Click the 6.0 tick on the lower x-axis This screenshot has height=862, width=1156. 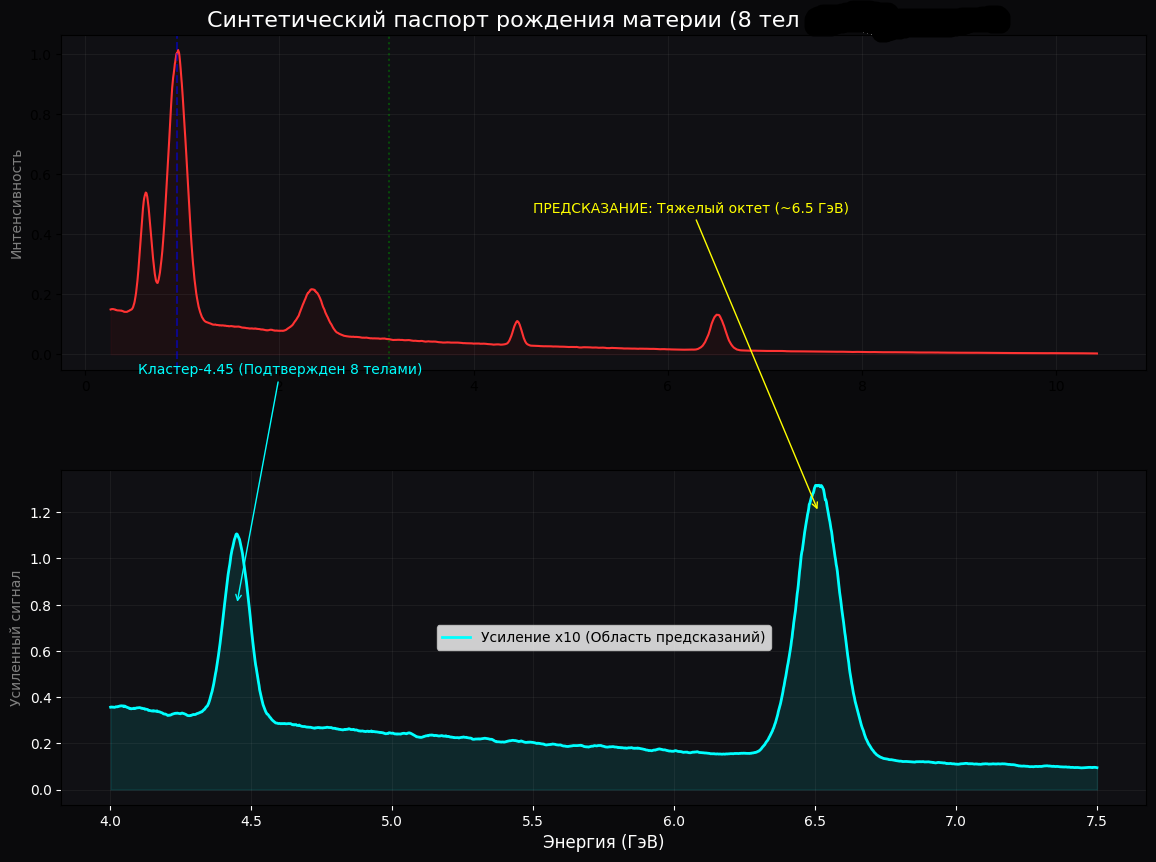click(674, 821)
